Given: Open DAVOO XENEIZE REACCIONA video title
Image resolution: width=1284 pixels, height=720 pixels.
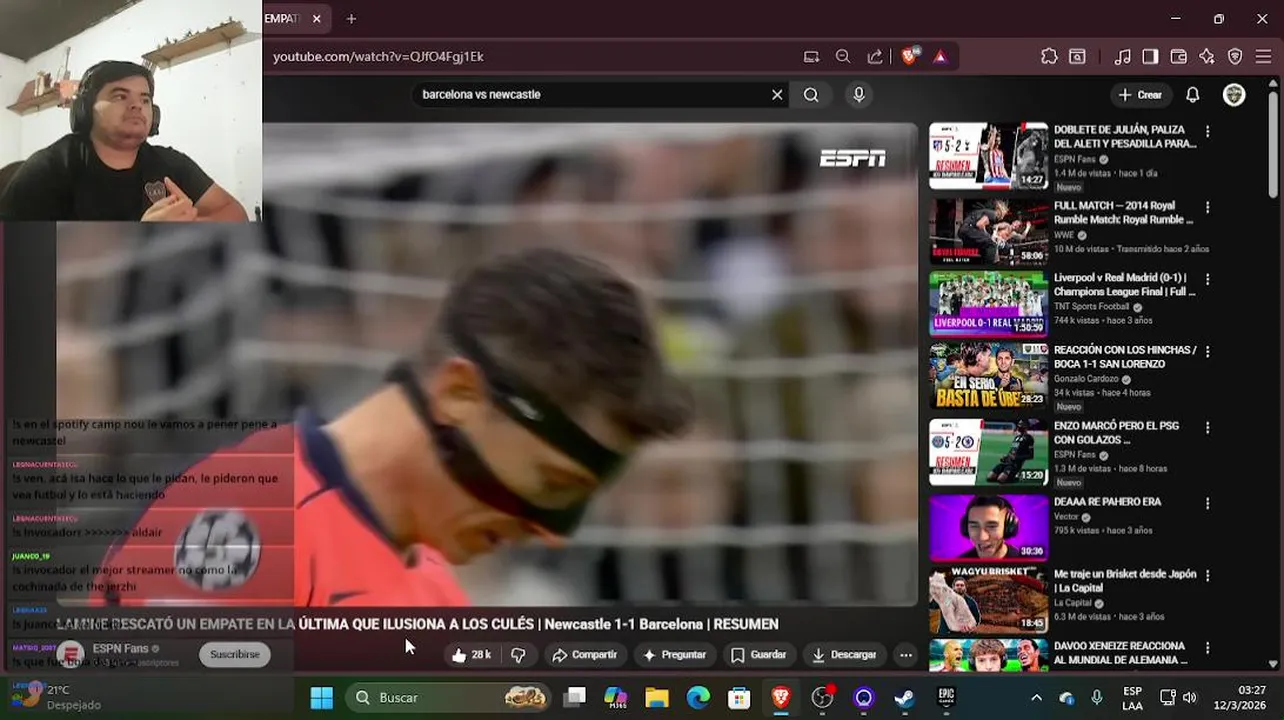Looking at the screenshot, I should click(1121, 653).
